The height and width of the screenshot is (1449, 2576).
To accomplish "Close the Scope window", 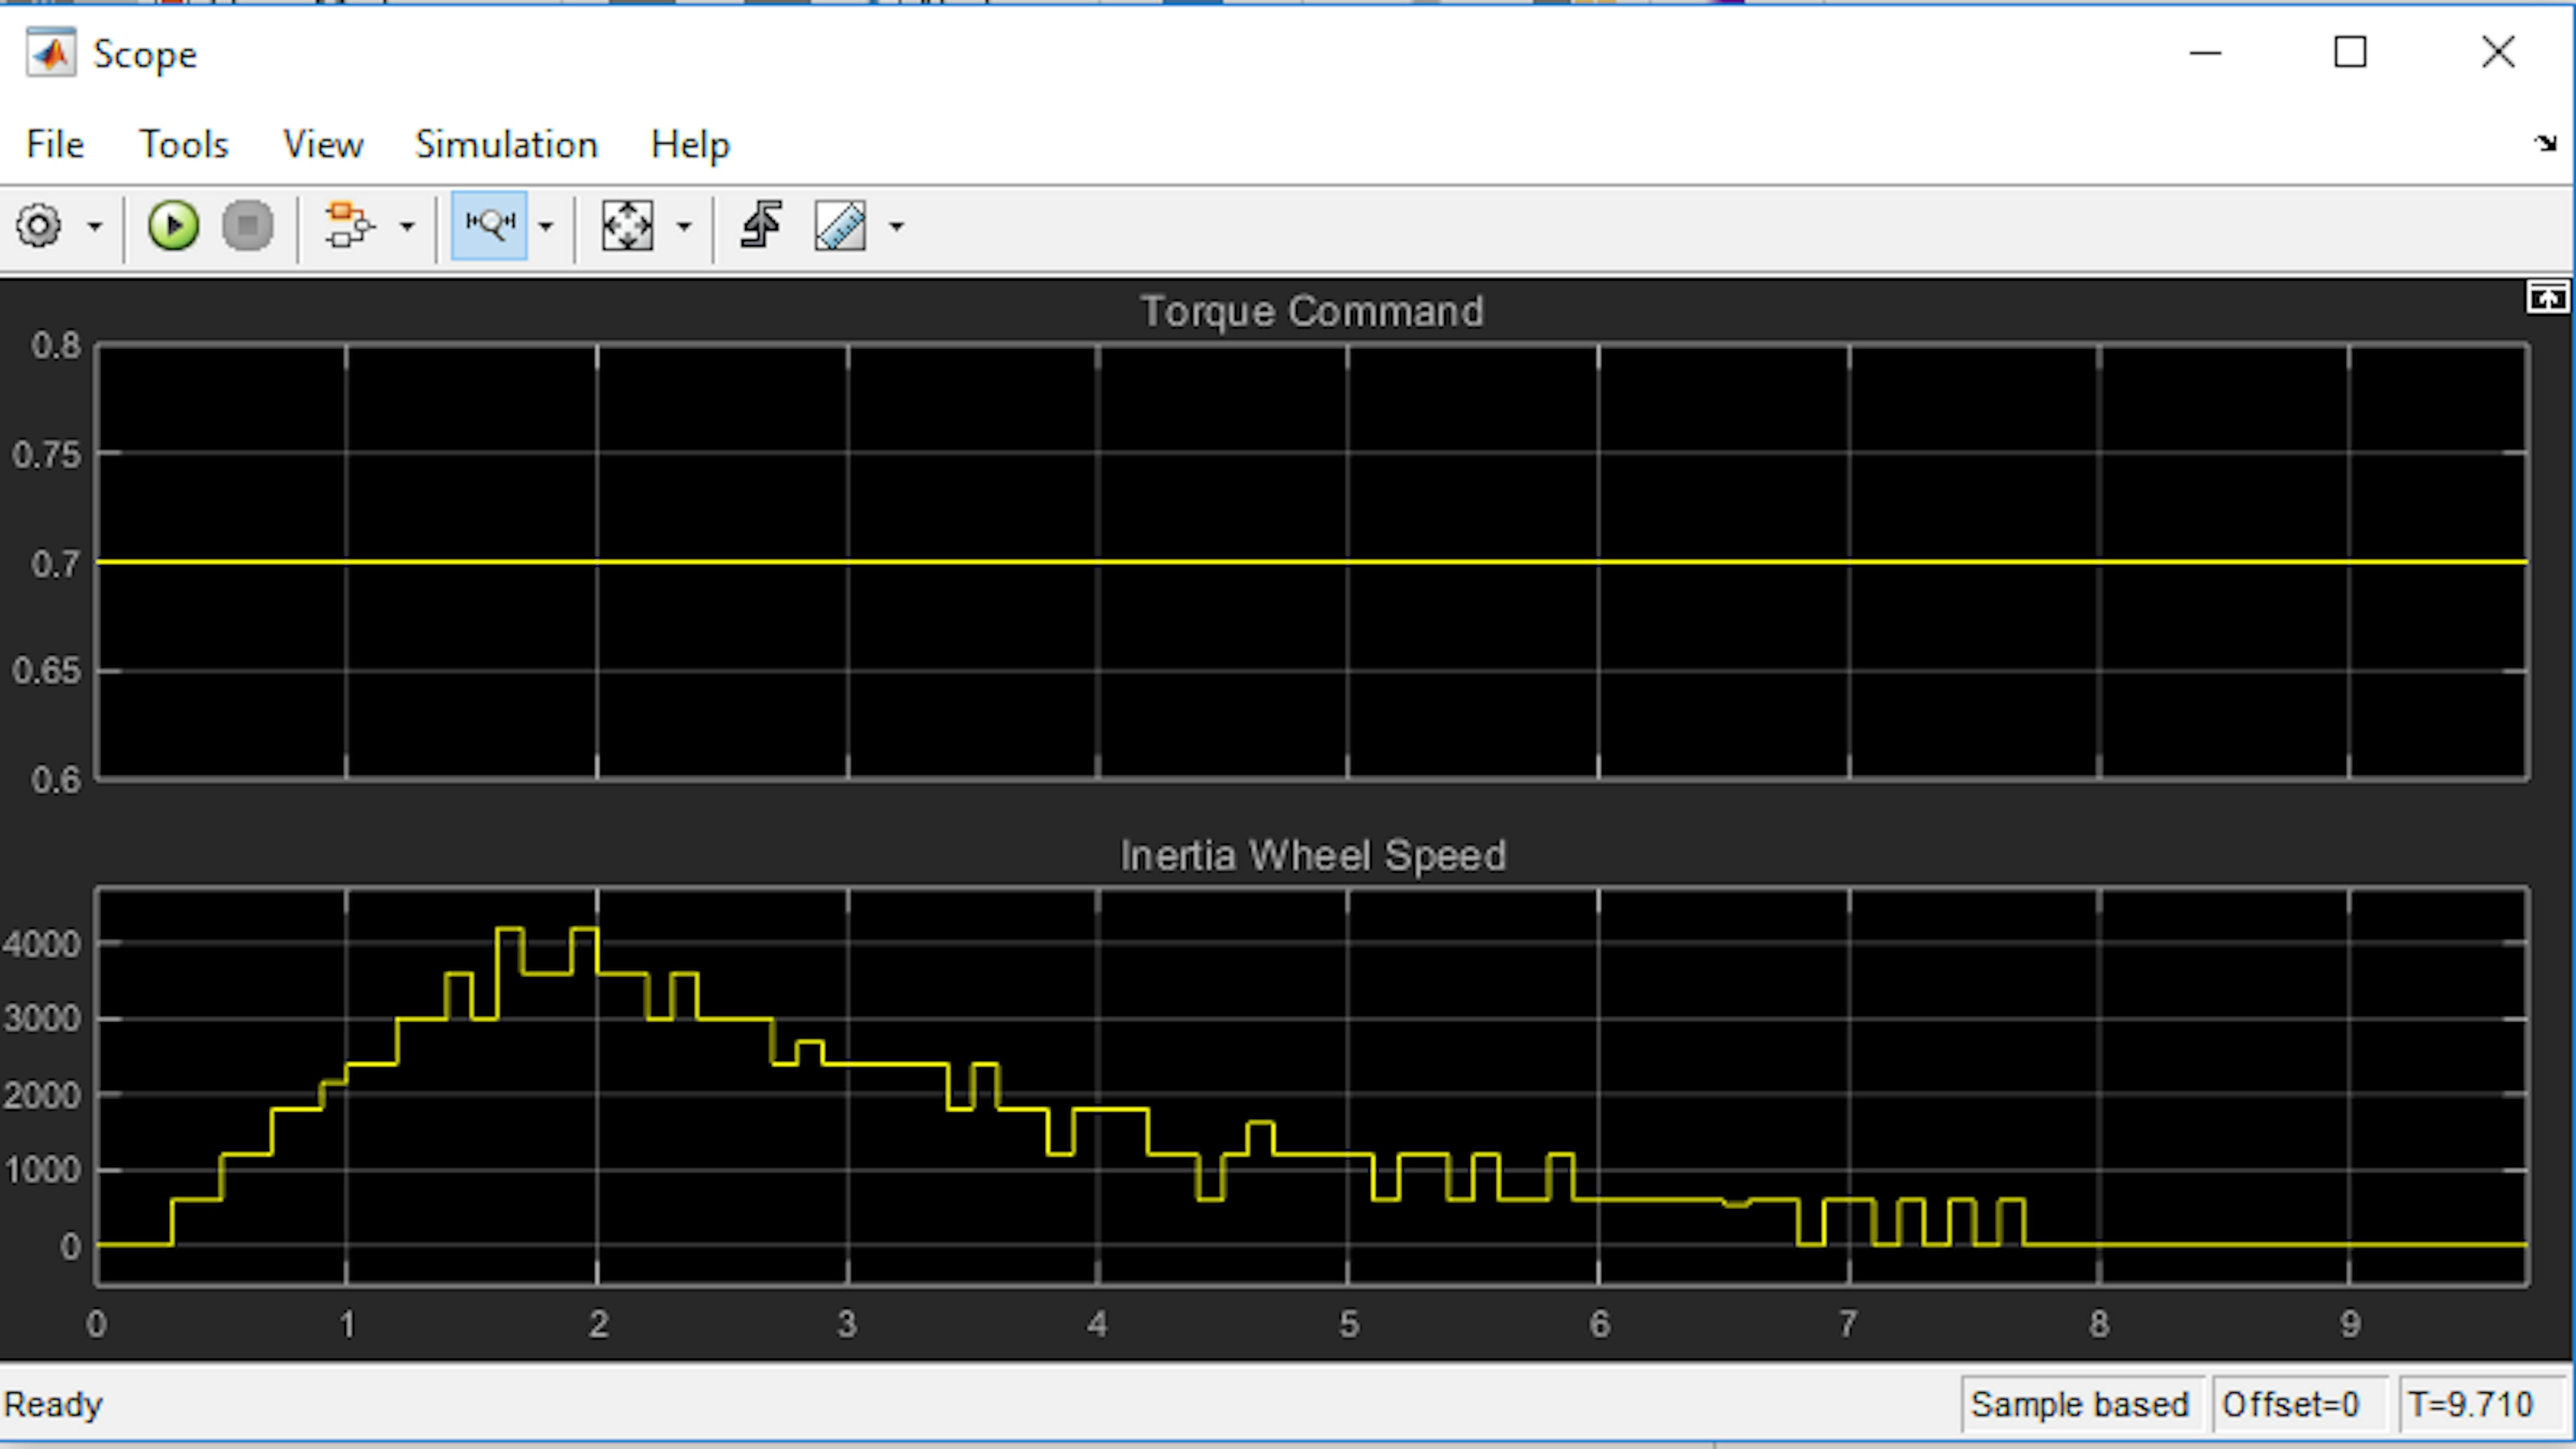I will pyautogui.click(x=2498, y=53).
